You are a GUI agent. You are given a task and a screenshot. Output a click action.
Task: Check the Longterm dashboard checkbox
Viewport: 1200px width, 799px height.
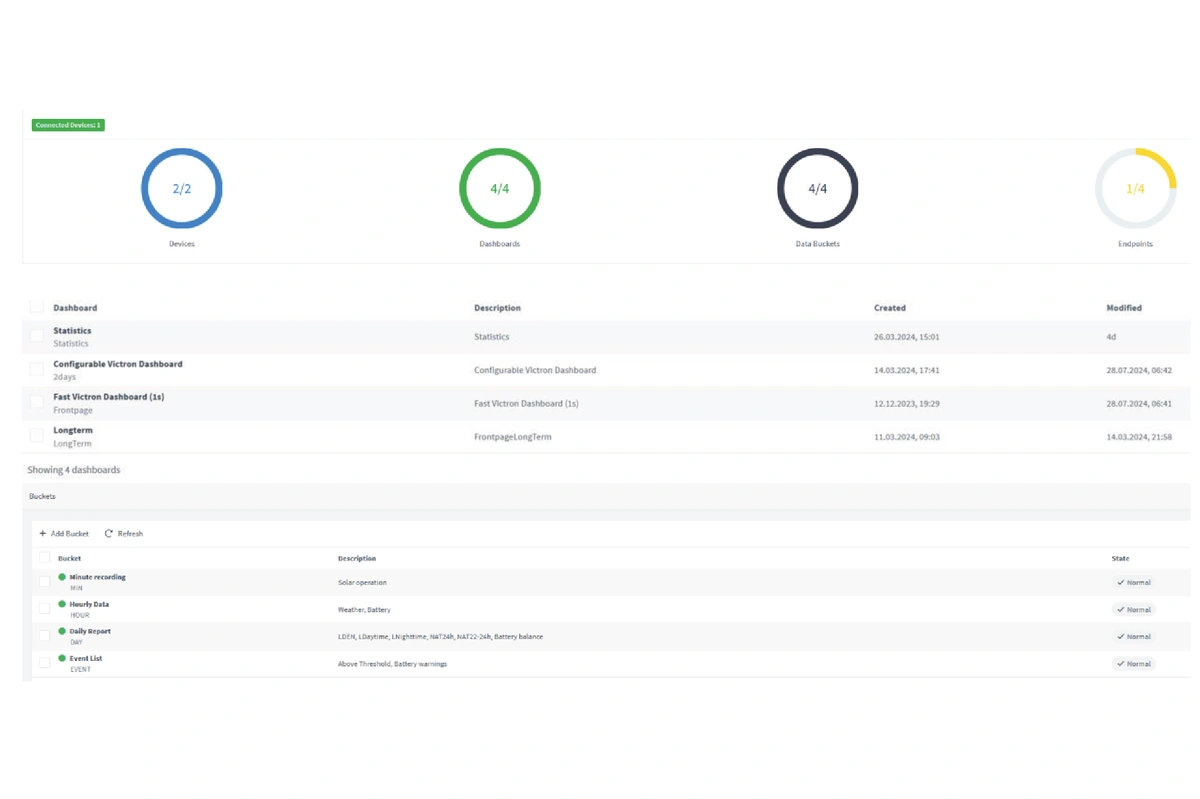(x=37, y=436)
